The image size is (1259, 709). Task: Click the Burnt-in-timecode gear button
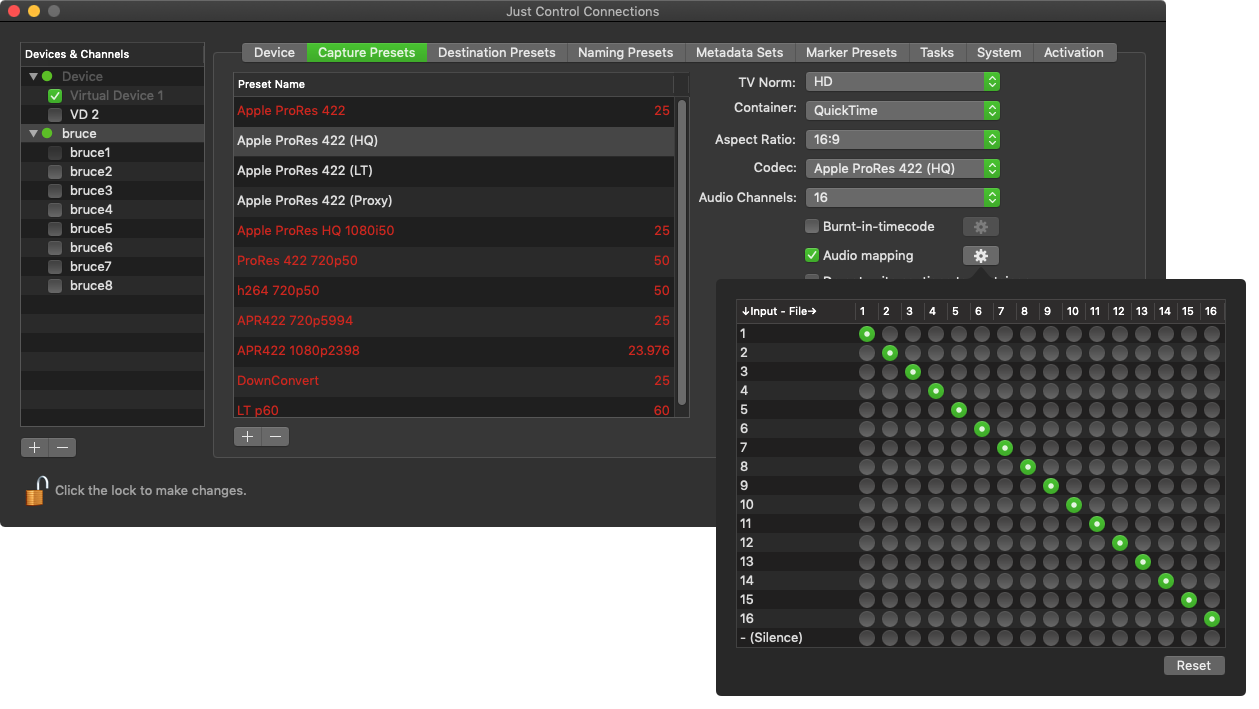point(980,226)
